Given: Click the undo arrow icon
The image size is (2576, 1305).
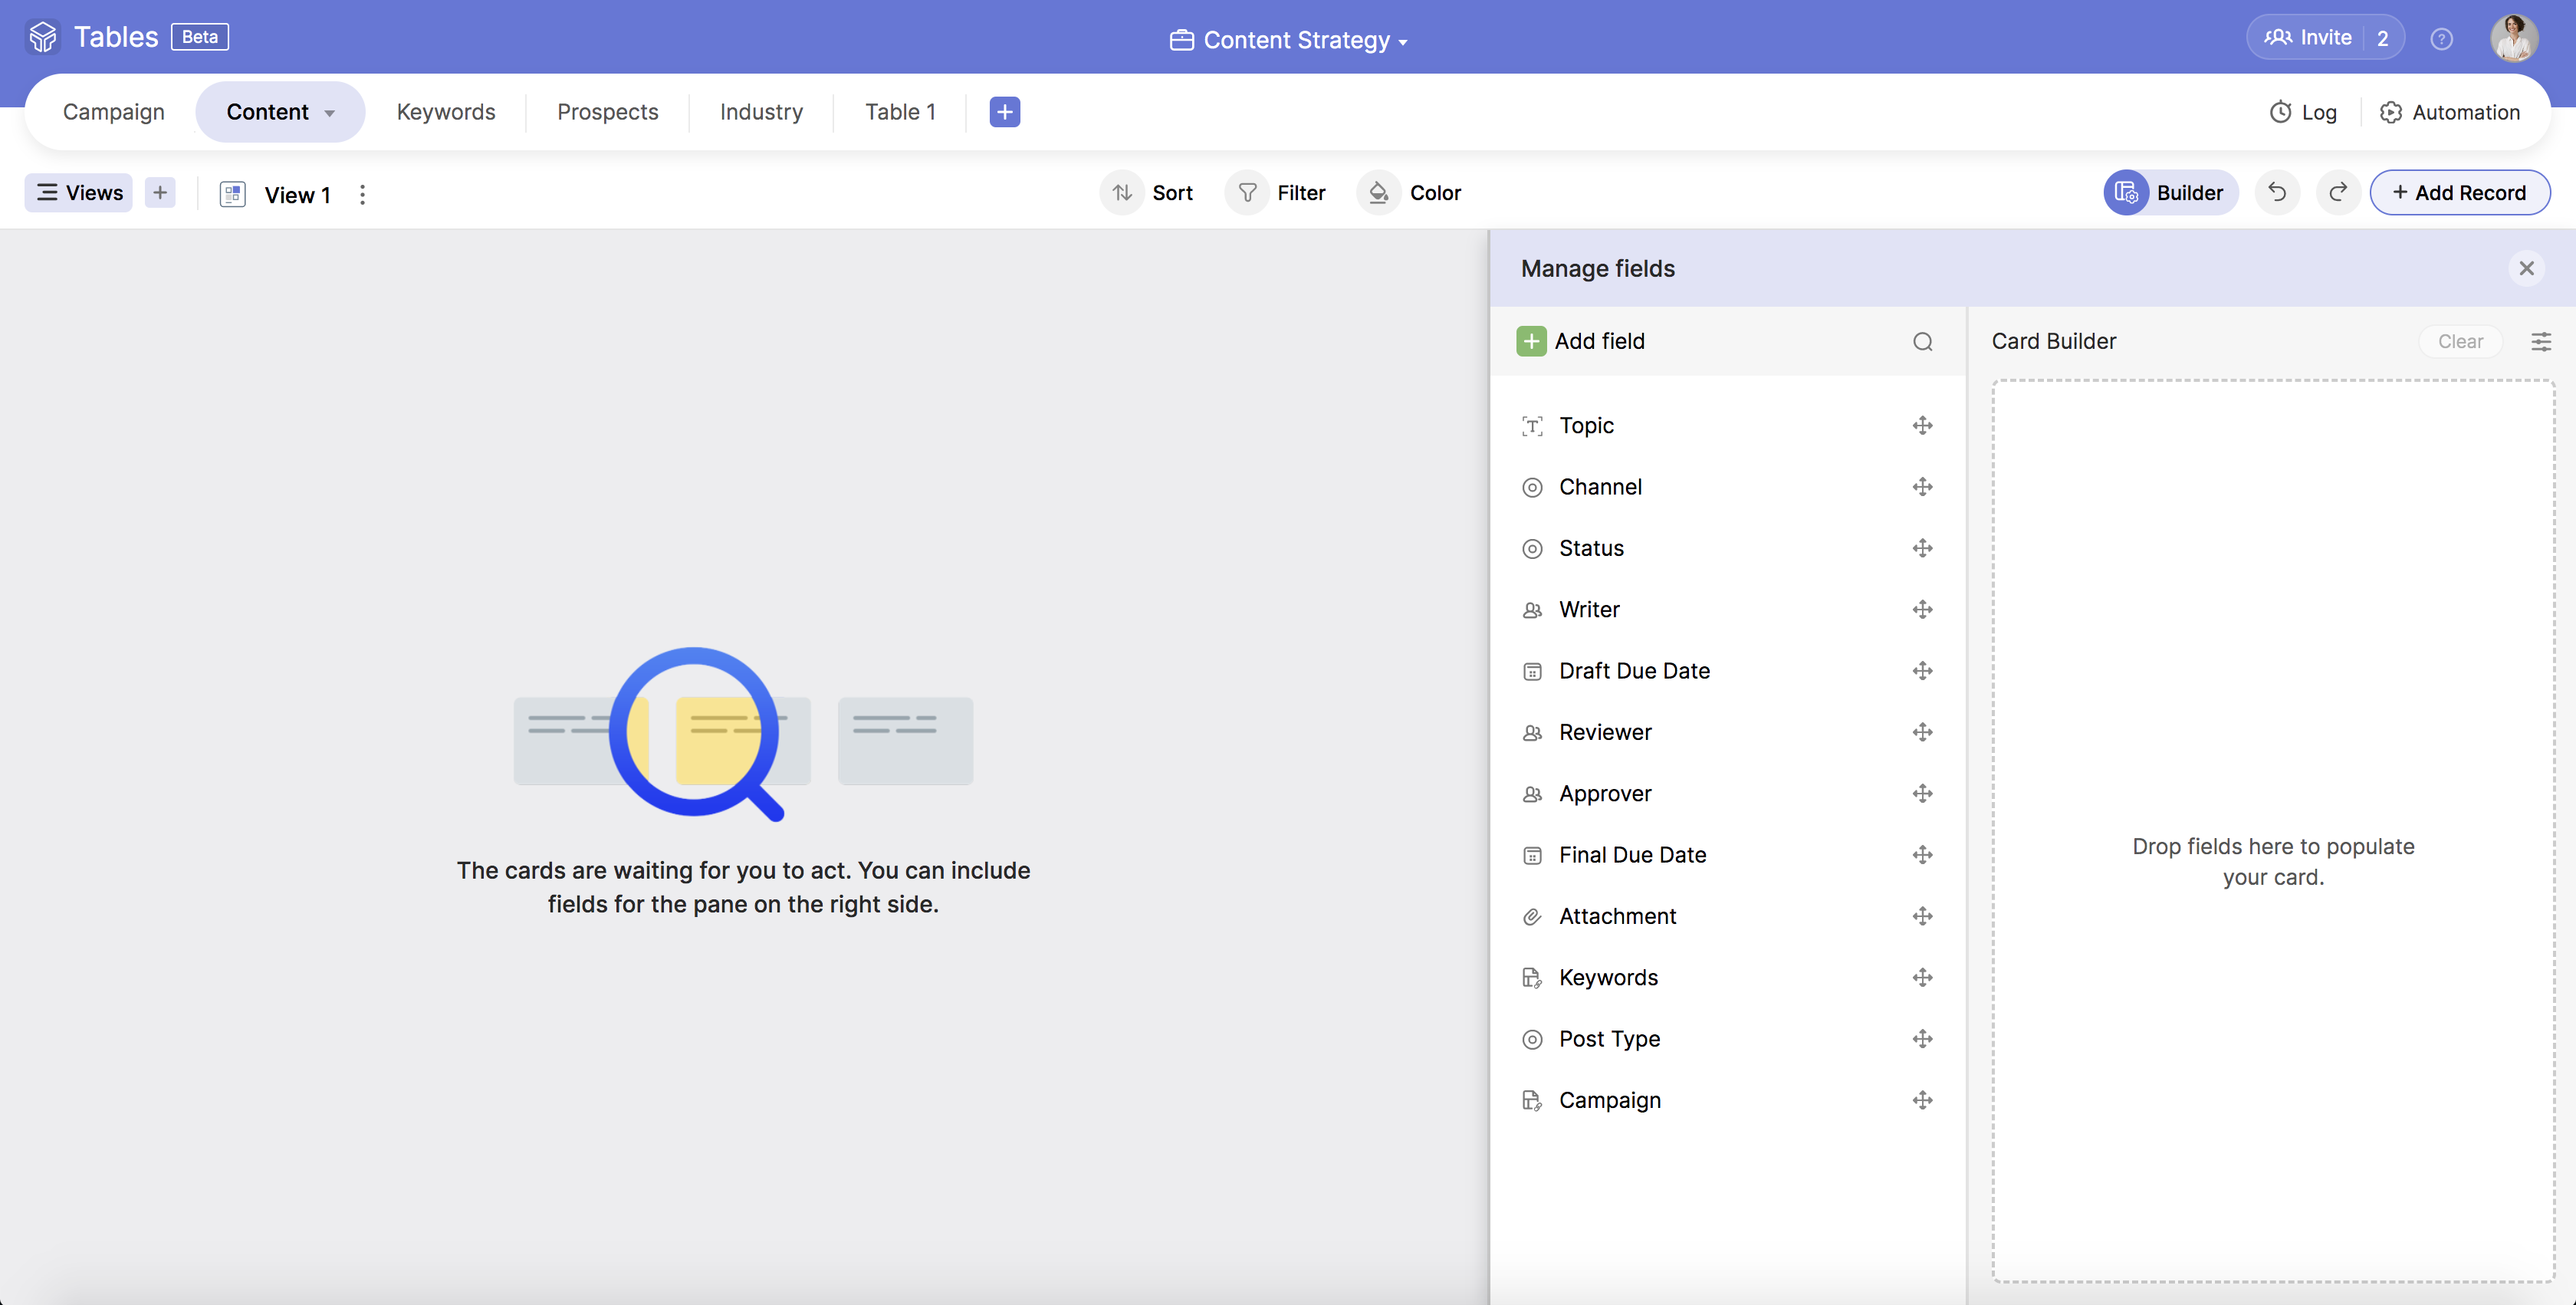Looking at the screenshot, I should pos(2277,193).
